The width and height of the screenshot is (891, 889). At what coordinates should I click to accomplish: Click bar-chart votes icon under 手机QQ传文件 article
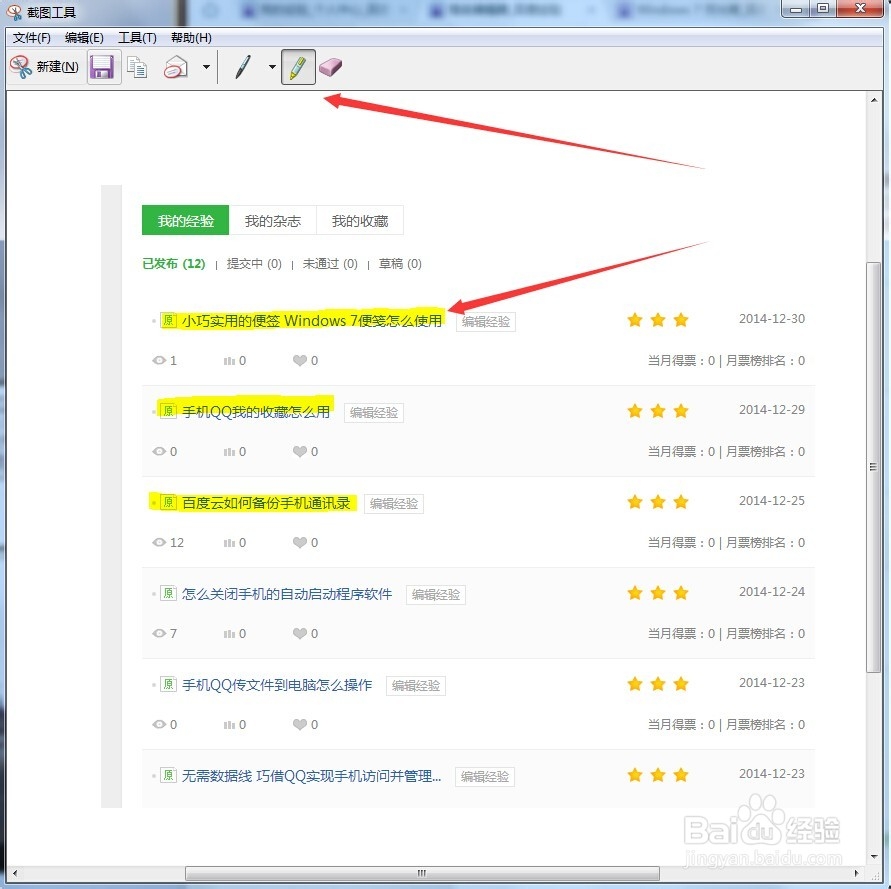click(x=229, y=725)
